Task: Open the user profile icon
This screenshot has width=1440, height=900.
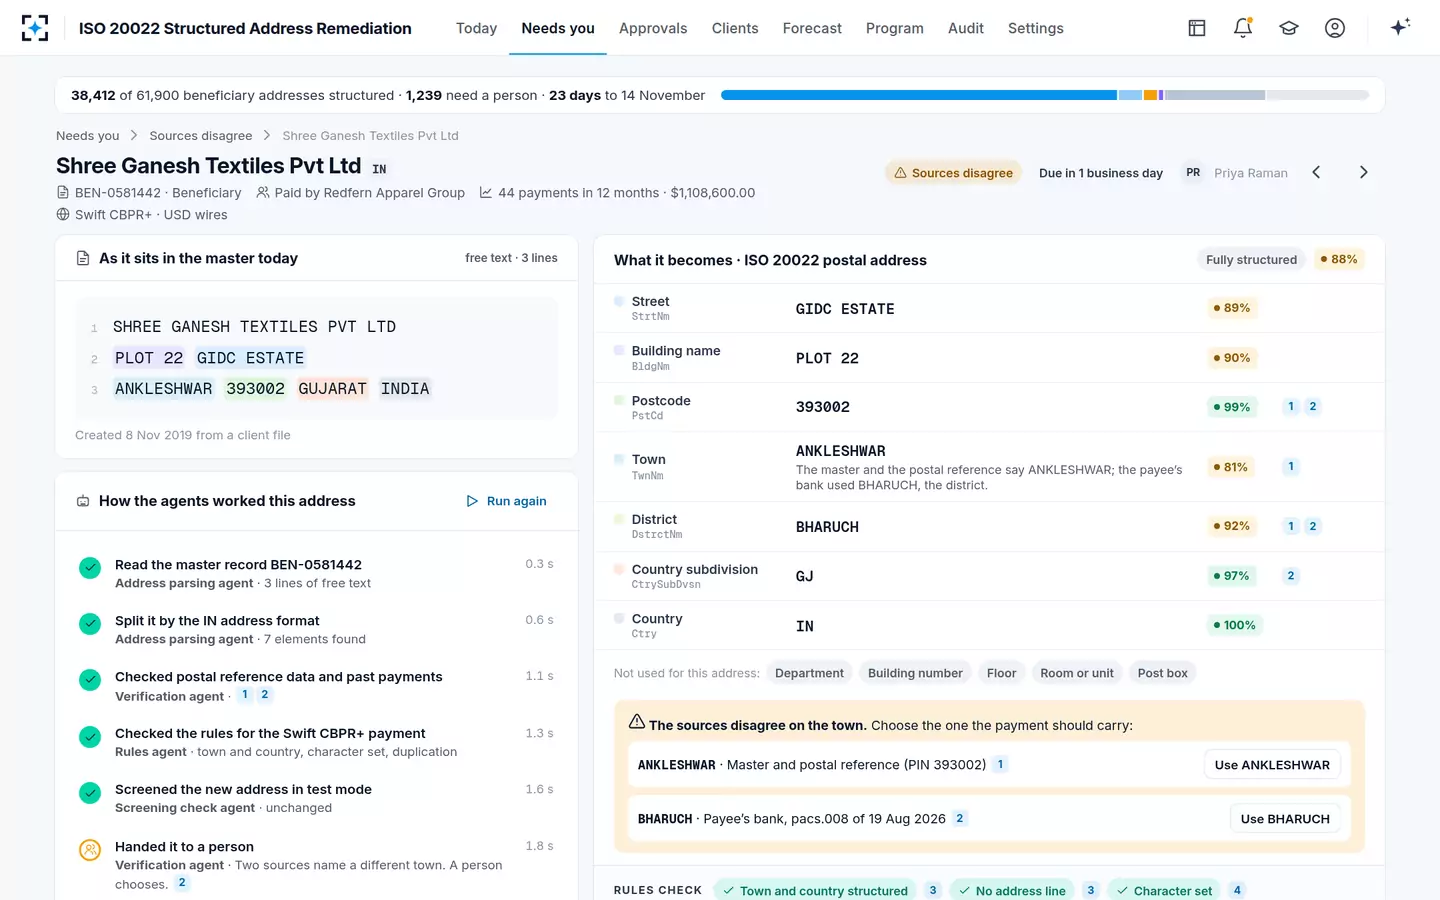Action: [x=1335, y=28]
